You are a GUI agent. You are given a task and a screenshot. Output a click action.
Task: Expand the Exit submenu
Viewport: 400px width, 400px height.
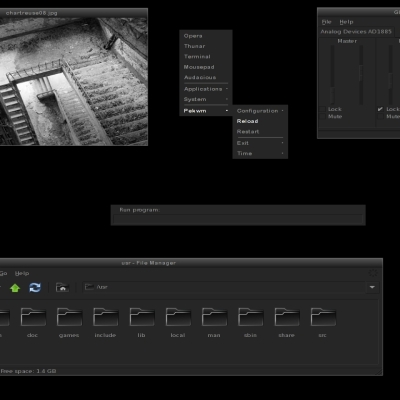pyautogui.click(x=260, y=143)
